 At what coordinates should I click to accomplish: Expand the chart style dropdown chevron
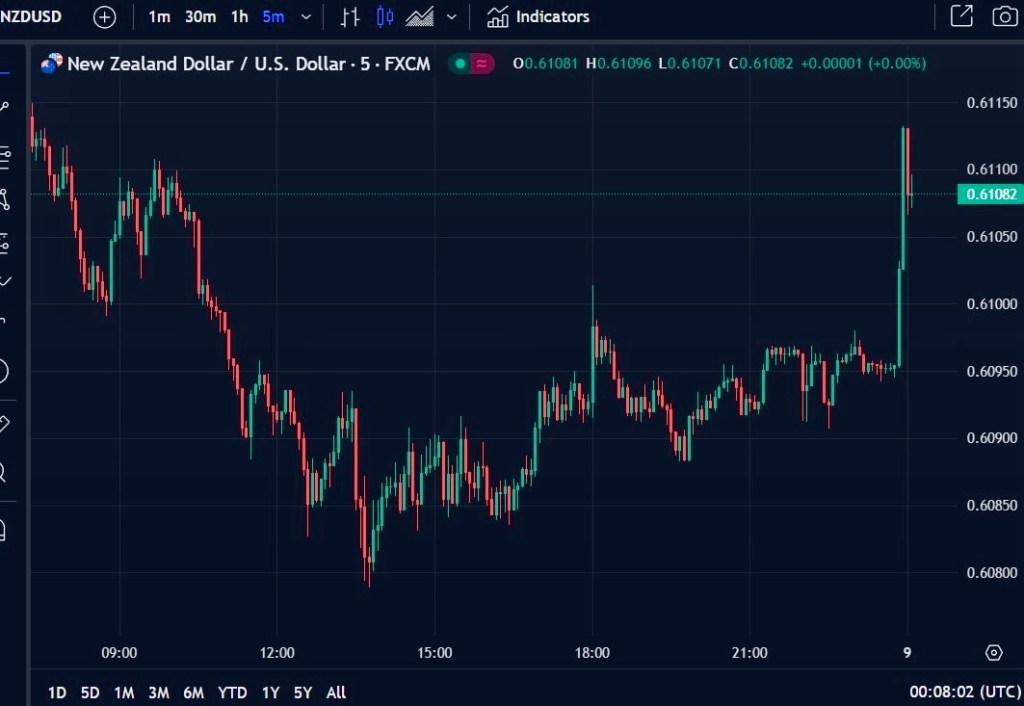click(x=452, y=17)
